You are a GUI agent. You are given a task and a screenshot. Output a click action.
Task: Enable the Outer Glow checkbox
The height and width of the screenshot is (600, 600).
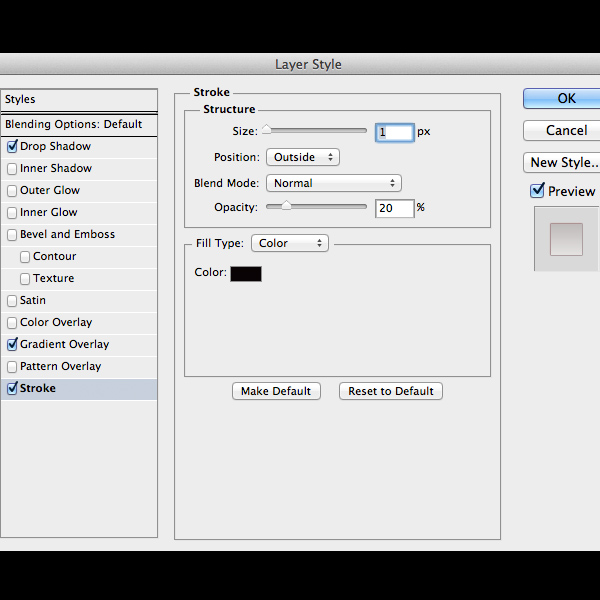pyautogui.click(x=12, y=191)
